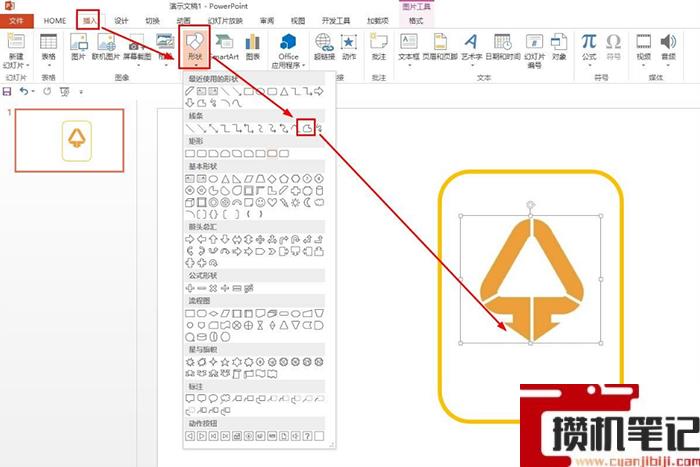Select the heart basic shape

272,202
